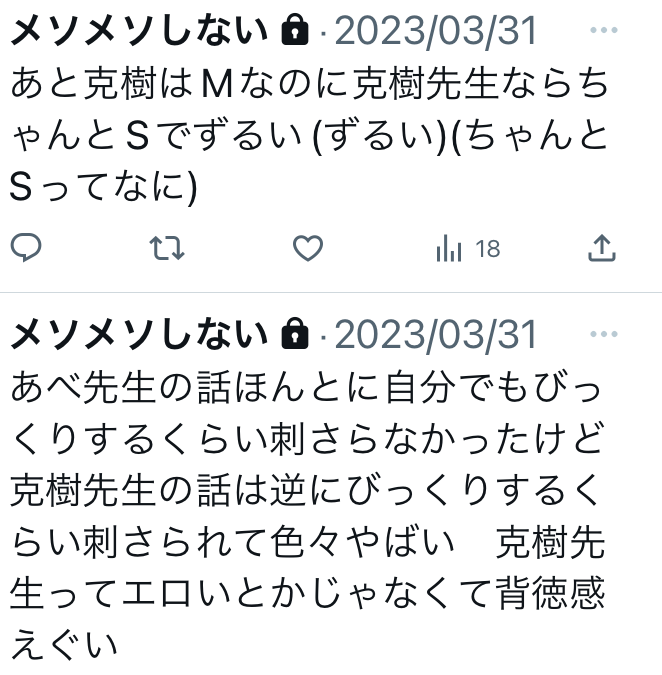Click lock icon beside second メソメソしない name
This screenshot has width=662, height=675.
pyautogui.click(x=295, y=333)
